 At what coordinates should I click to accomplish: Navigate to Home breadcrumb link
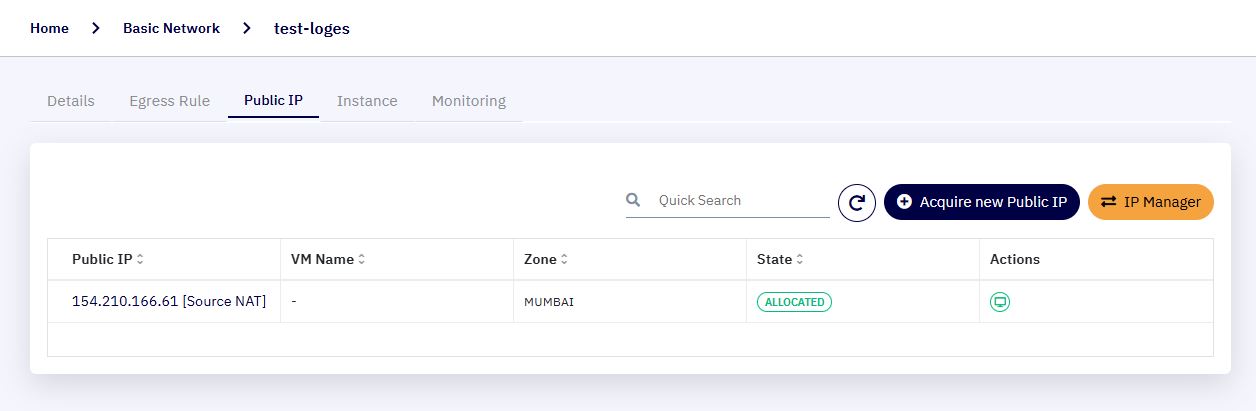pos(49,28)
